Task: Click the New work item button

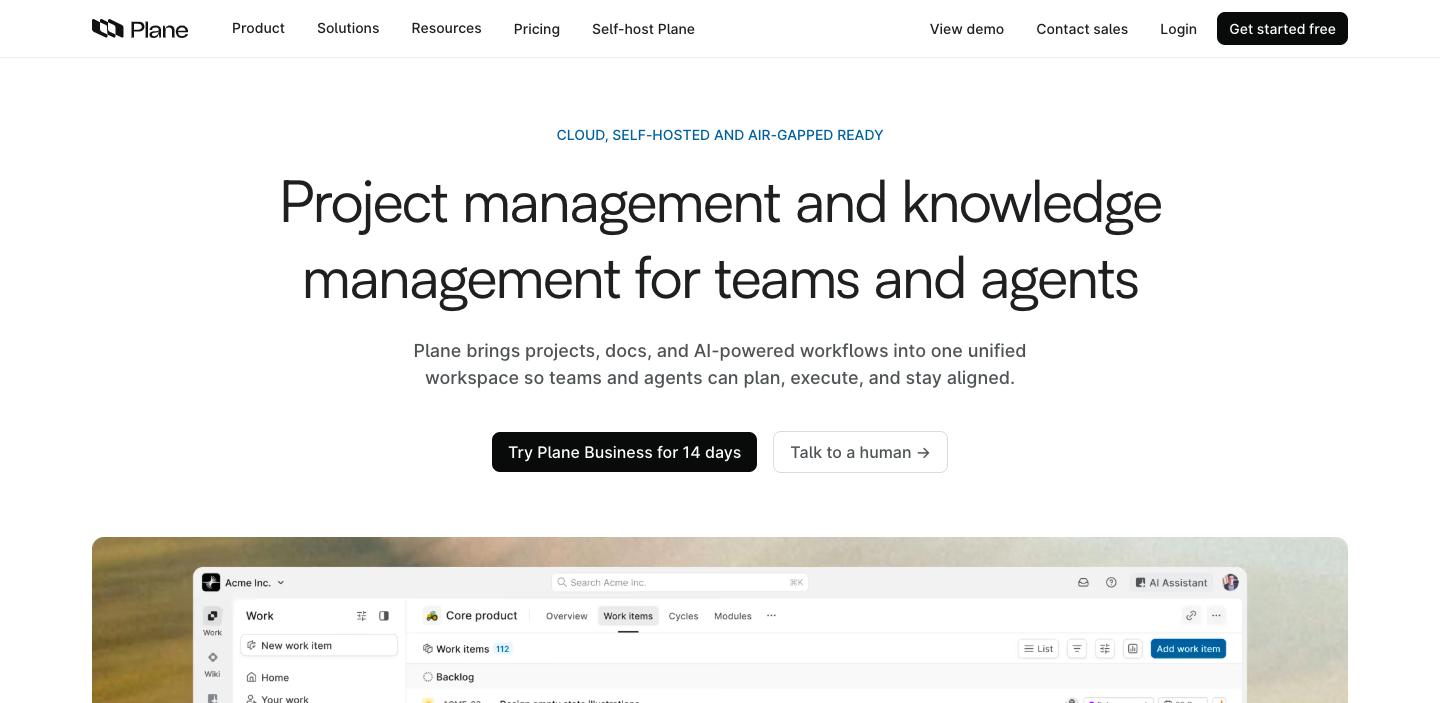Action: 319,645
